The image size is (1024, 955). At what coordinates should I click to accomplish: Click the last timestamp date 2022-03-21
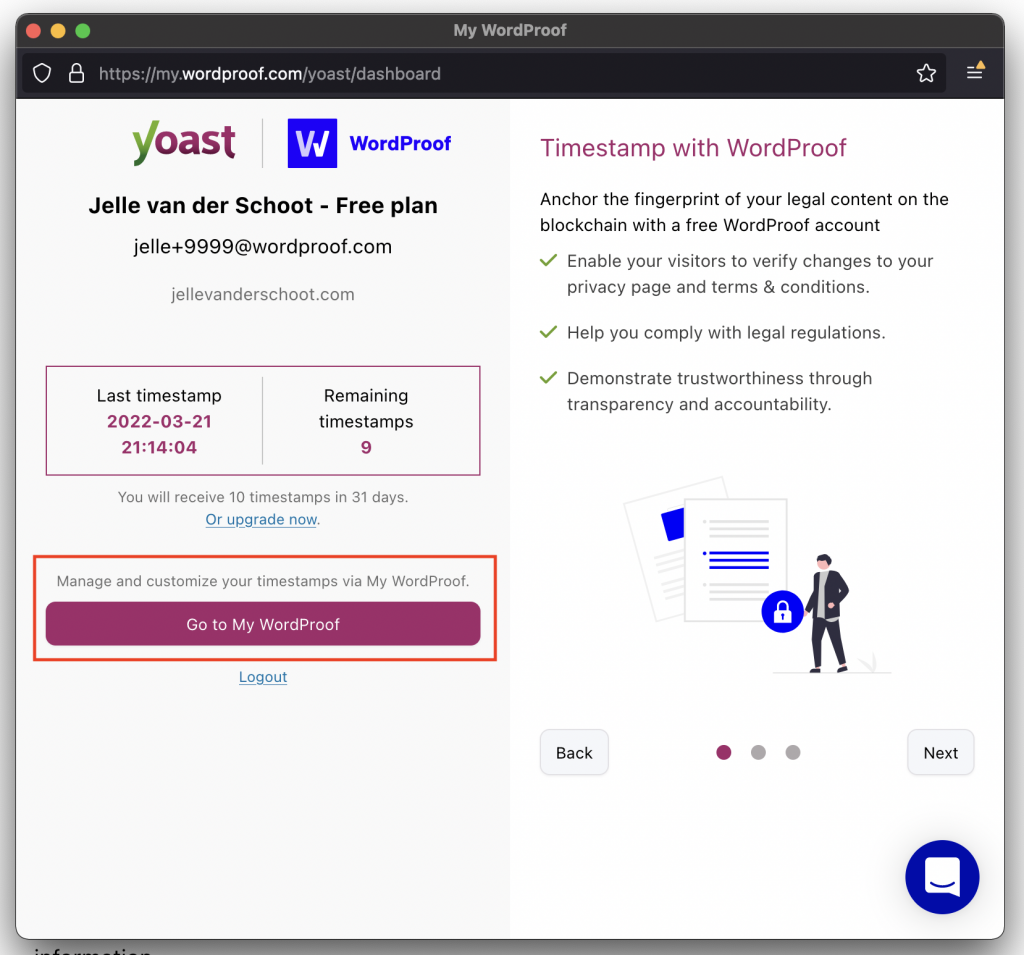[x=159, y=421]
